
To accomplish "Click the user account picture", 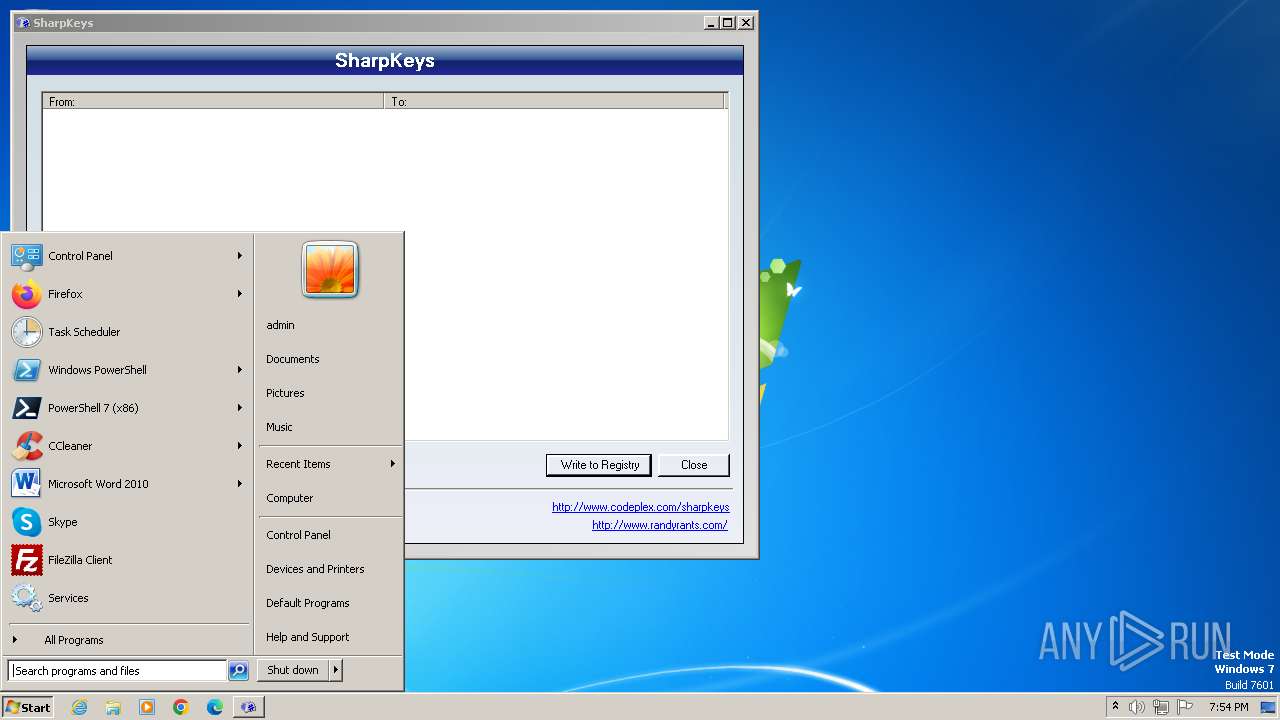I will [x=330, y=270].
